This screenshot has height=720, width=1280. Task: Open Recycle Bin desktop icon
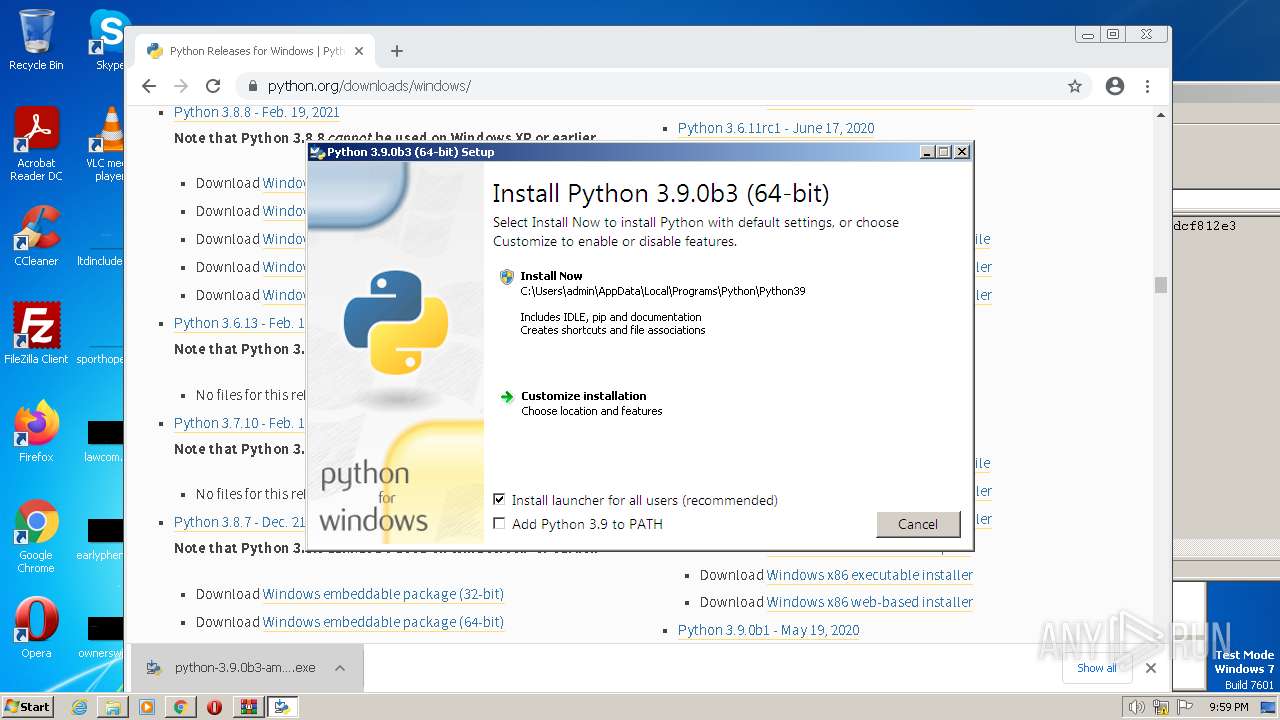click(x=36, y=40)
